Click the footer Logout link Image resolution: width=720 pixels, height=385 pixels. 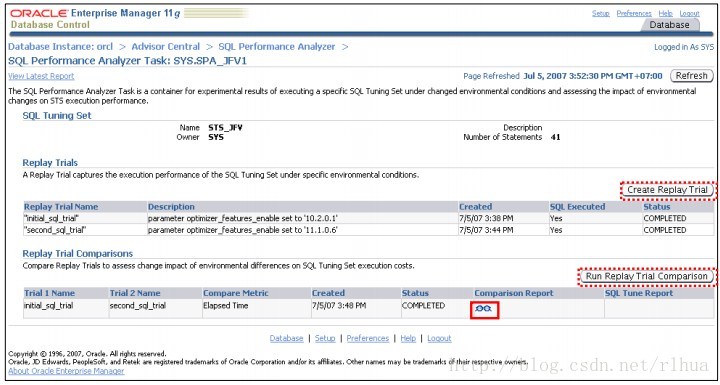439,338
